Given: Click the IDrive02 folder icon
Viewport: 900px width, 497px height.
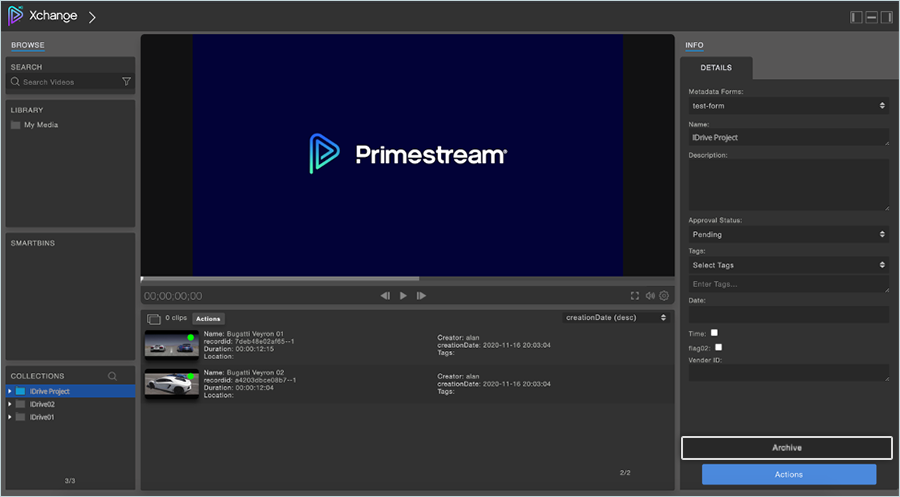Looking at the screenshot, I should (21, 404).
